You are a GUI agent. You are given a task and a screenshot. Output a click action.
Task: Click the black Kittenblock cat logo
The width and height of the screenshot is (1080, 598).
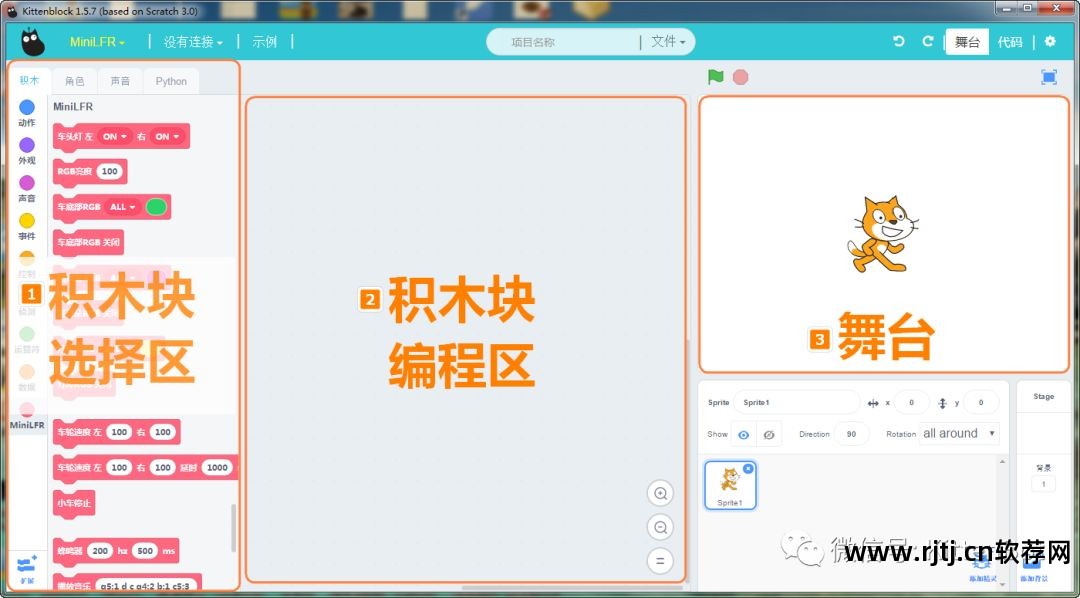point(32,42)
